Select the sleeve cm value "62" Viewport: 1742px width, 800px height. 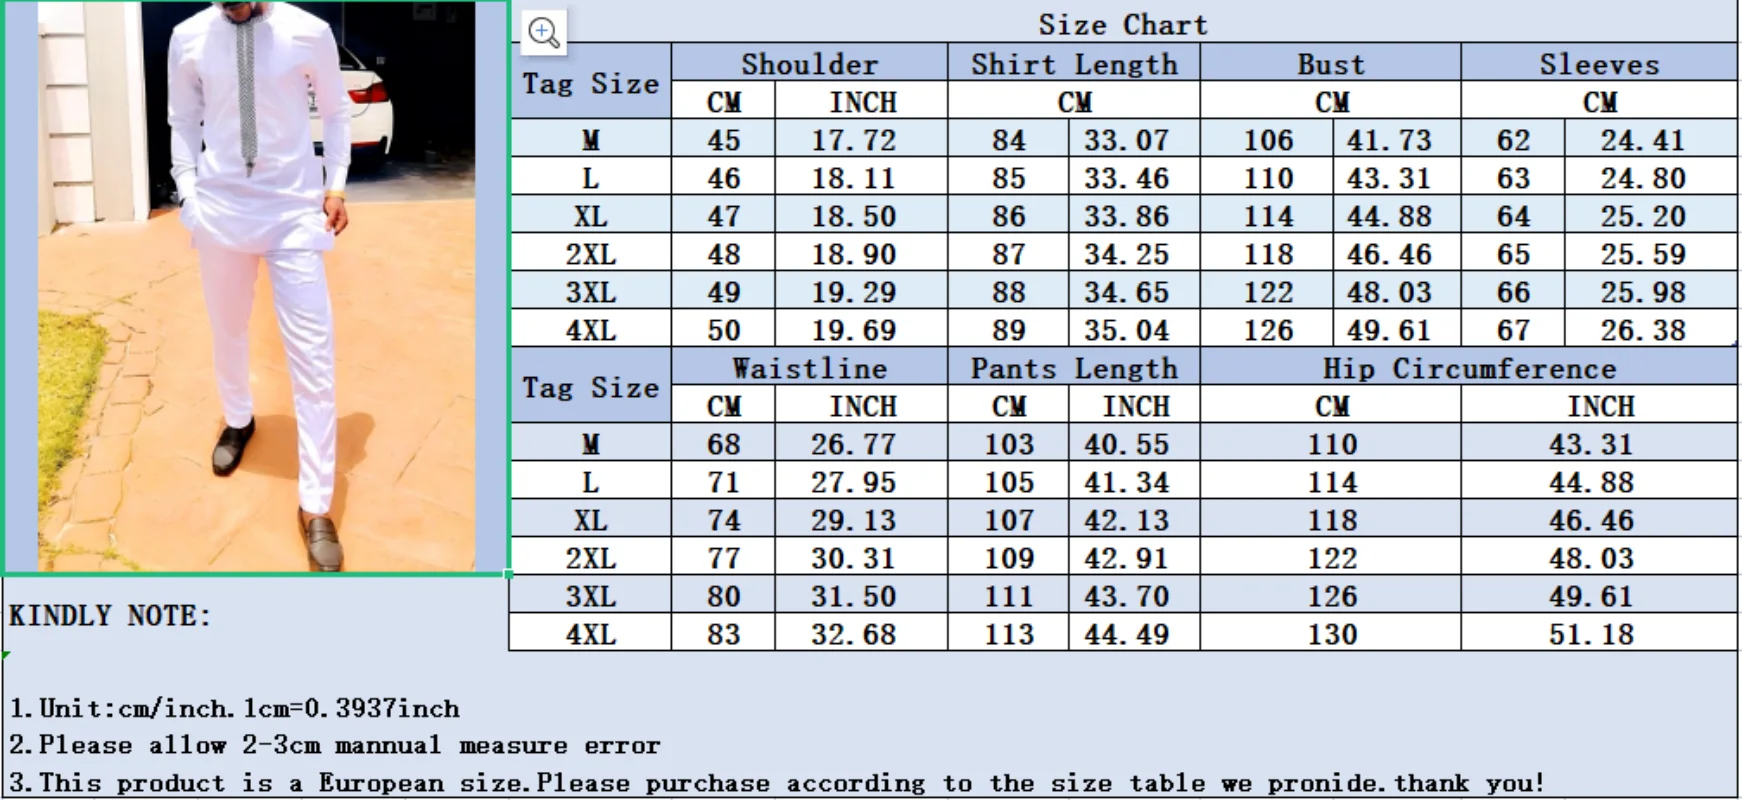tap(1513, 140)
